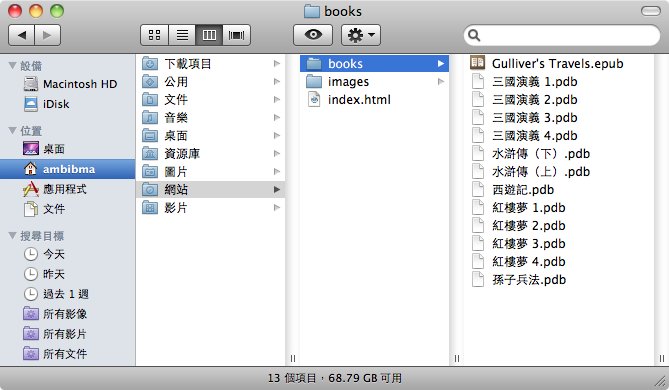Select the 桌面 folder in the first column
The width and height of the screenshot is (669, 390).
[x=210, y=136]
